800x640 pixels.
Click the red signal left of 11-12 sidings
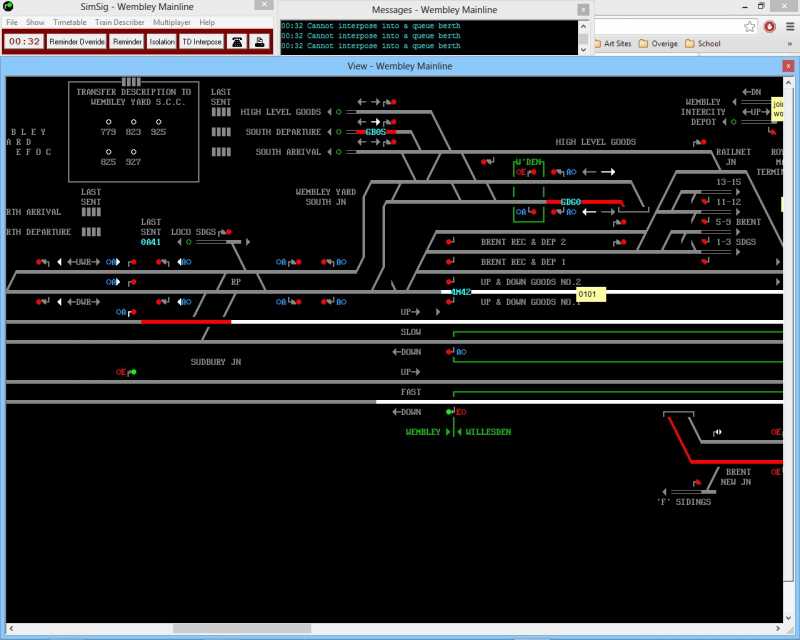point(706,202)
